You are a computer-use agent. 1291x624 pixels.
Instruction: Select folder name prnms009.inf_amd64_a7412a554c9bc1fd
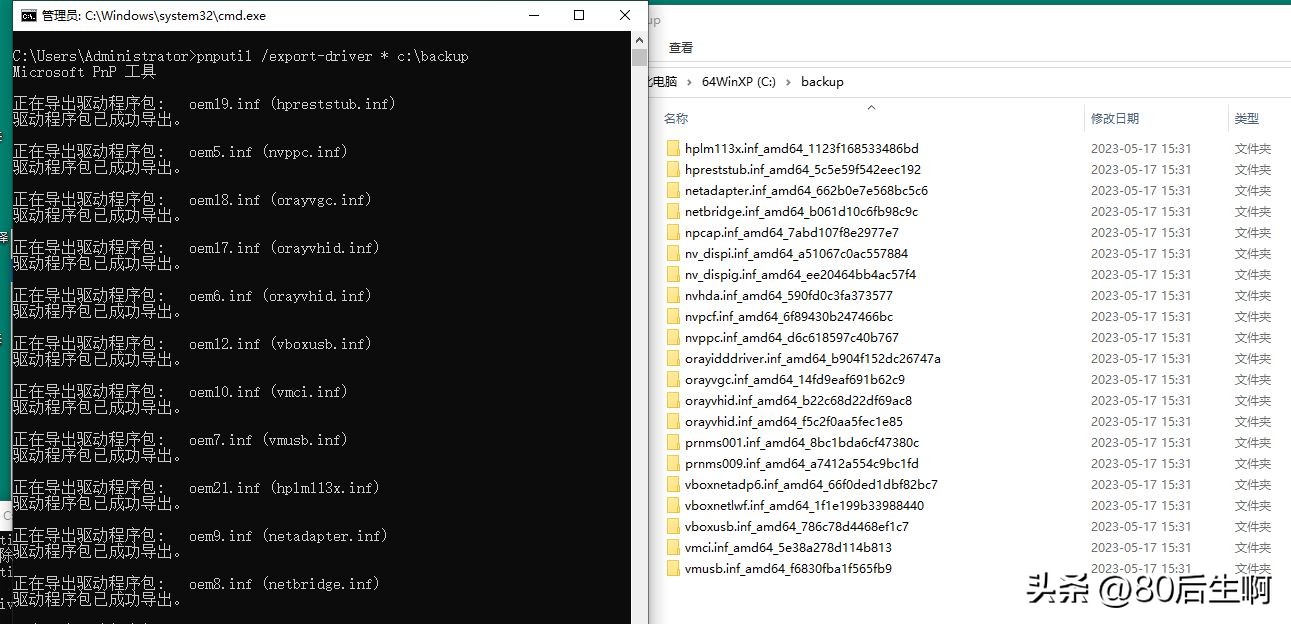[802, 464]
